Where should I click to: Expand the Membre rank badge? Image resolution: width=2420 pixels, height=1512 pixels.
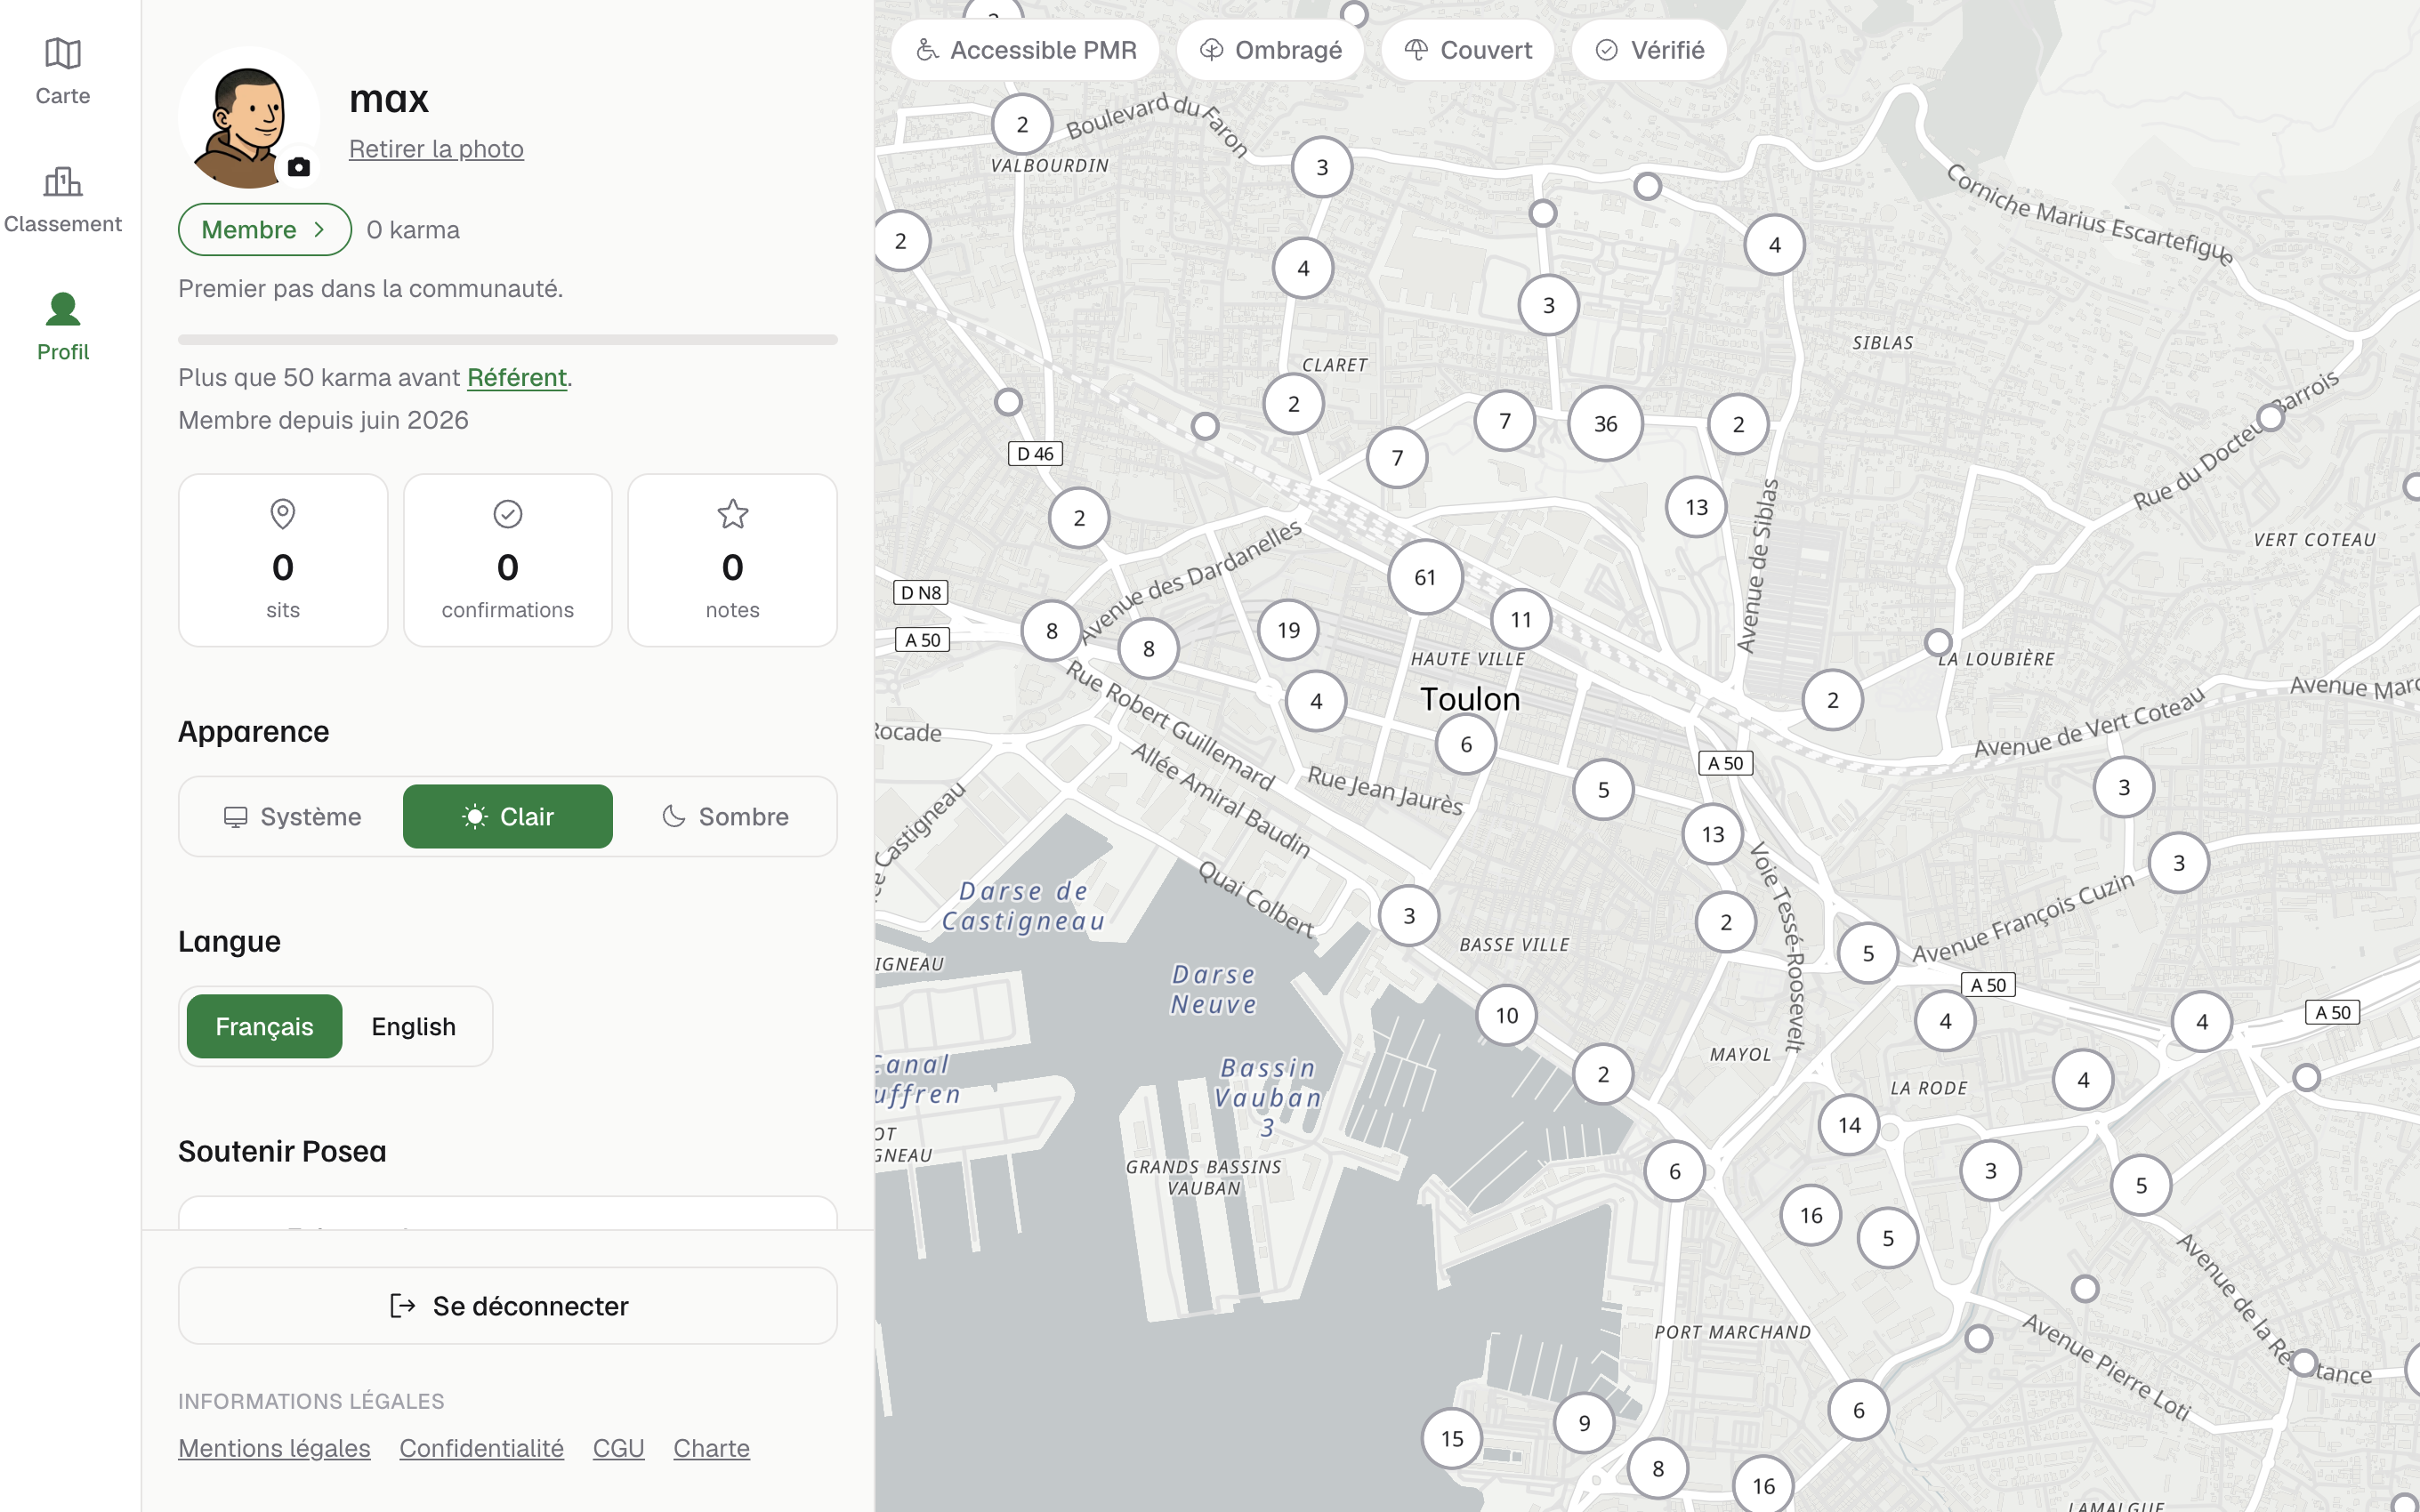(x=265, y=230)
